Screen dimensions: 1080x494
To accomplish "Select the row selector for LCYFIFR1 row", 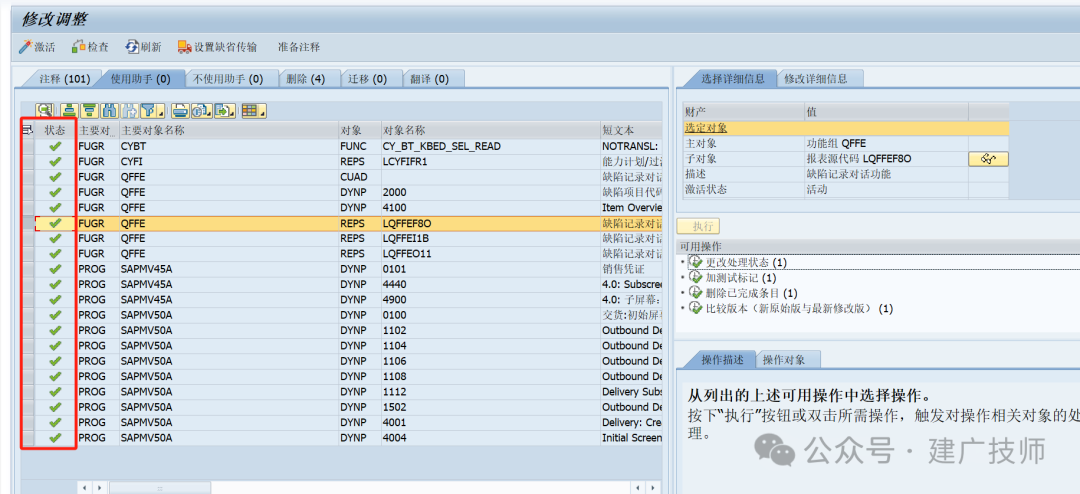I will tap(28, 161).
